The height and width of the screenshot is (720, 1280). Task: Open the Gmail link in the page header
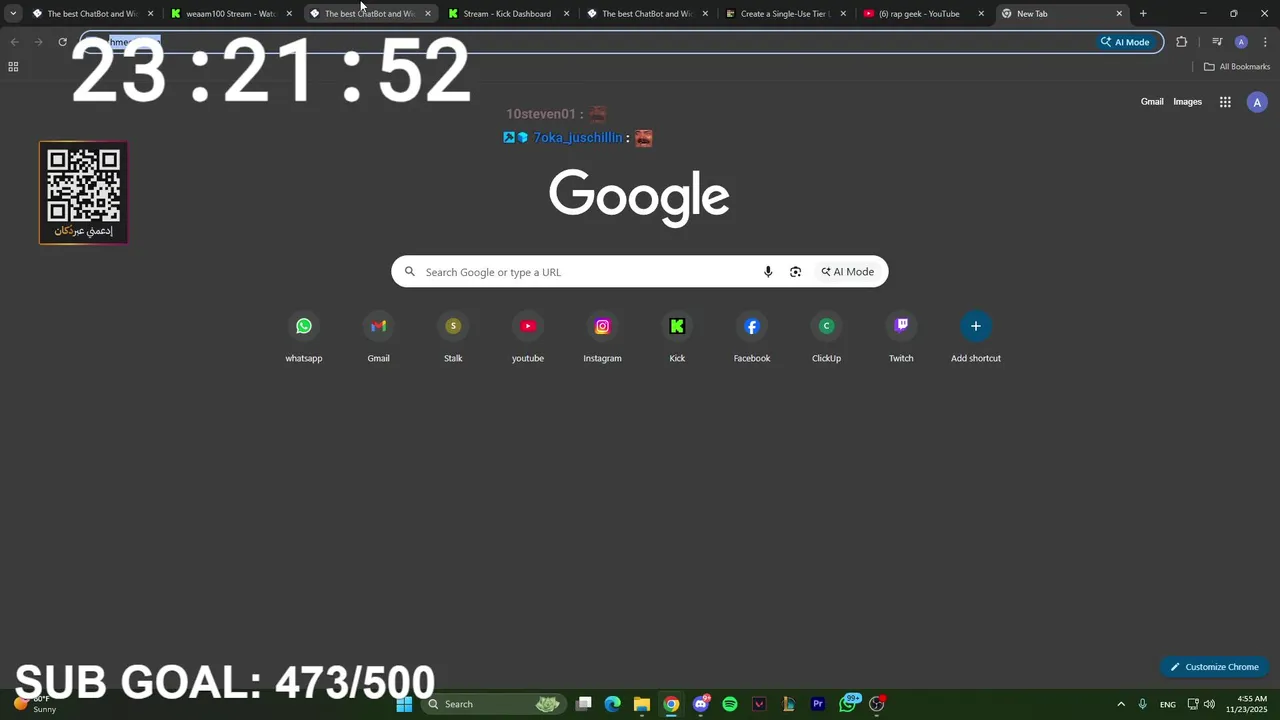[1152, 102]
